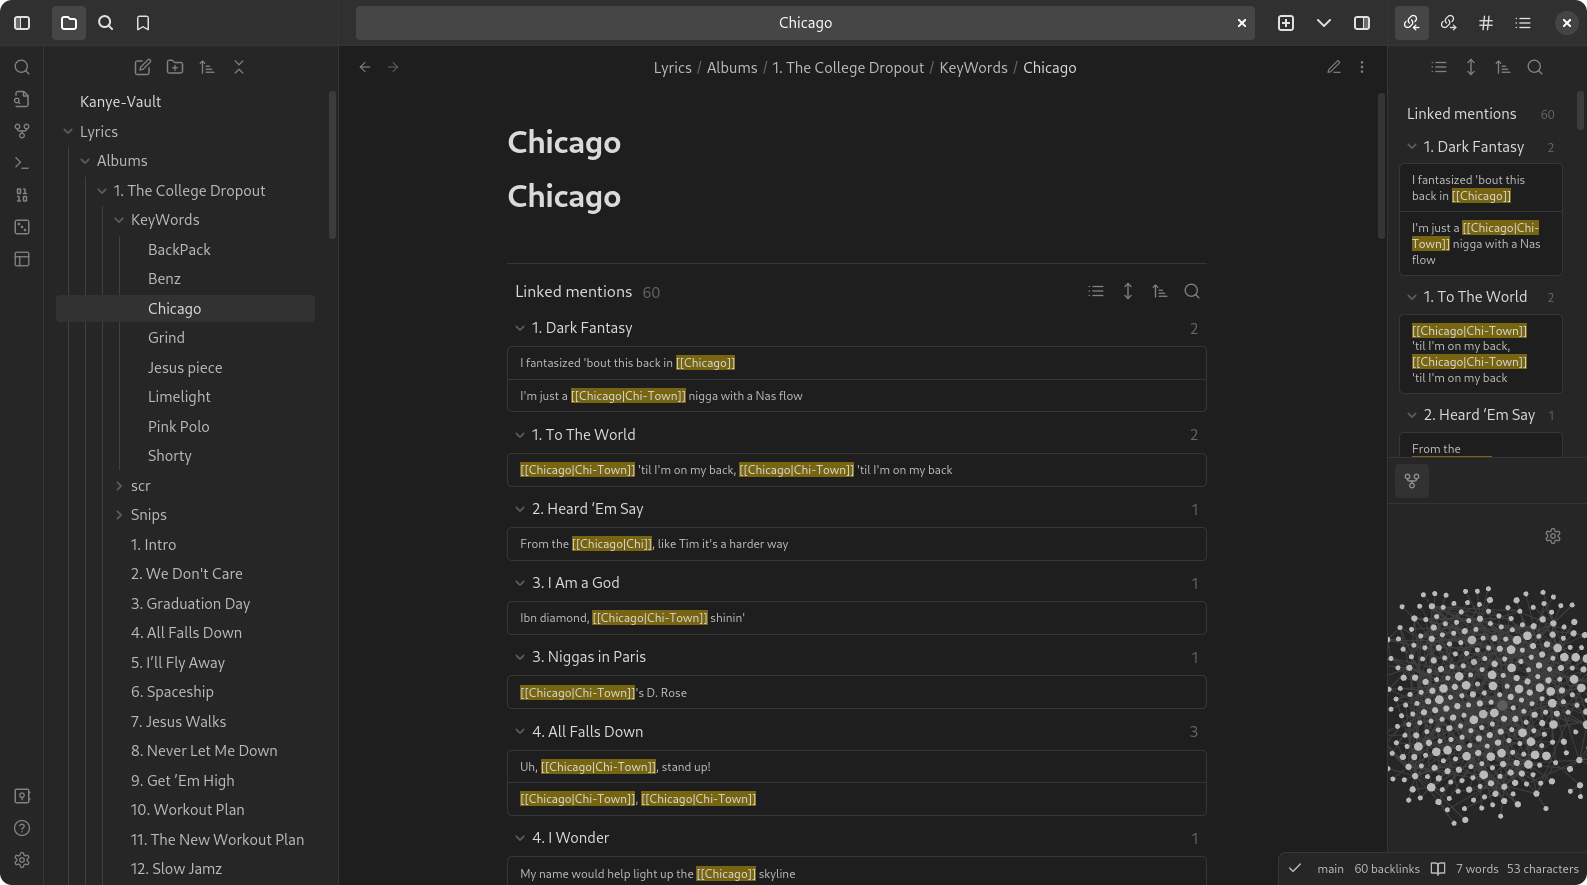Click the Chicago tab title bar

(x=805, y=23)
